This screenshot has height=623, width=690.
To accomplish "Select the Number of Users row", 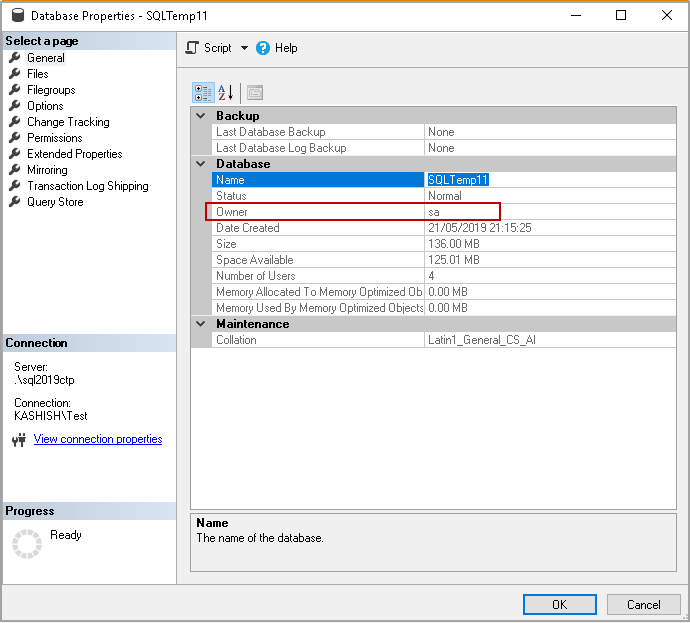I will [444, 276].
